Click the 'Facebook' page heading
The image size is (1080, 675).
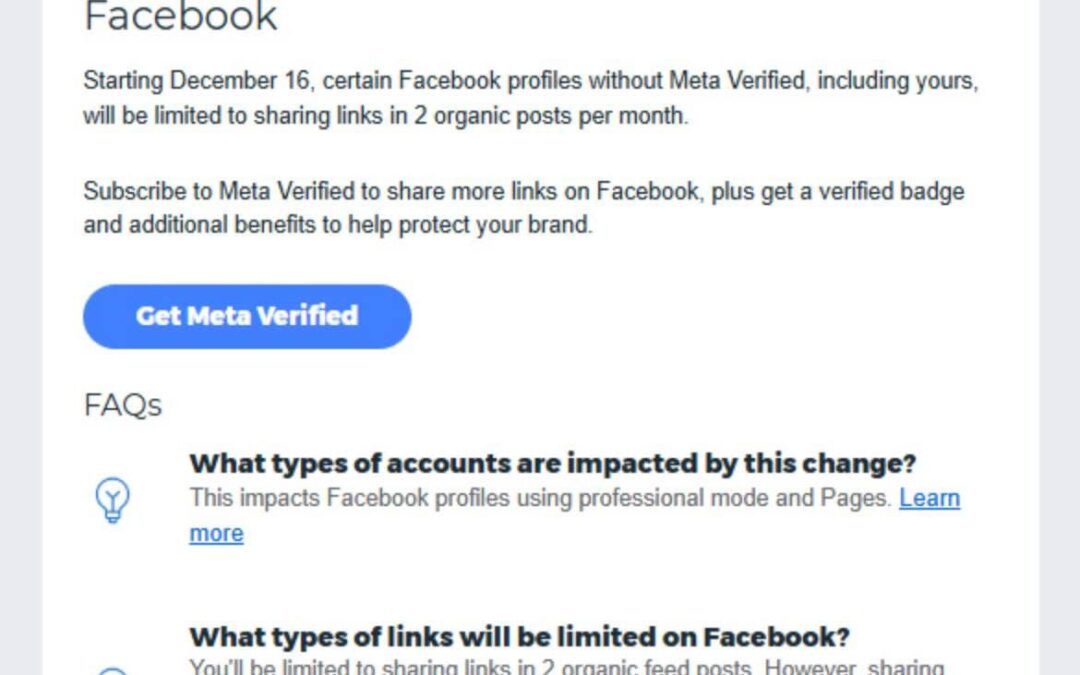point(182,16)
